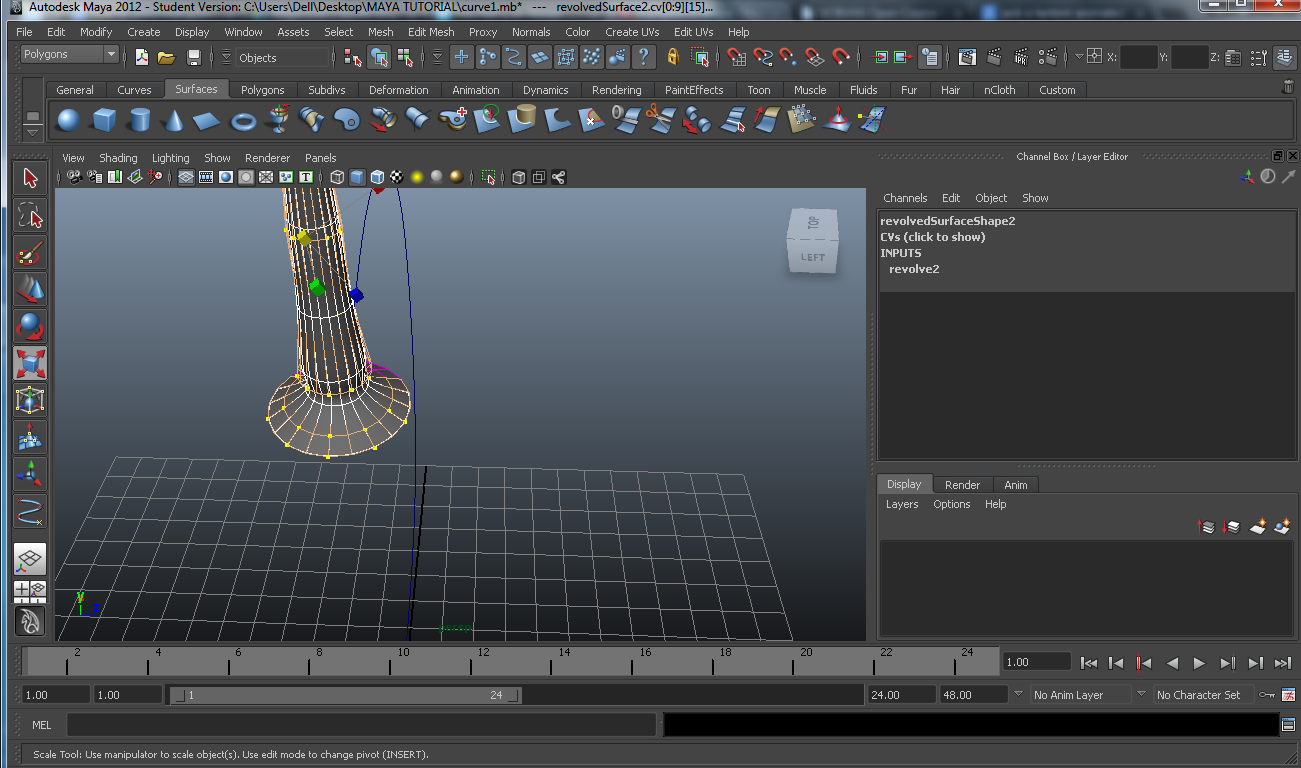Click the Sculpt Geometry shelf icon
This screenshot has height=768, width=1301.
coord(837,121)
